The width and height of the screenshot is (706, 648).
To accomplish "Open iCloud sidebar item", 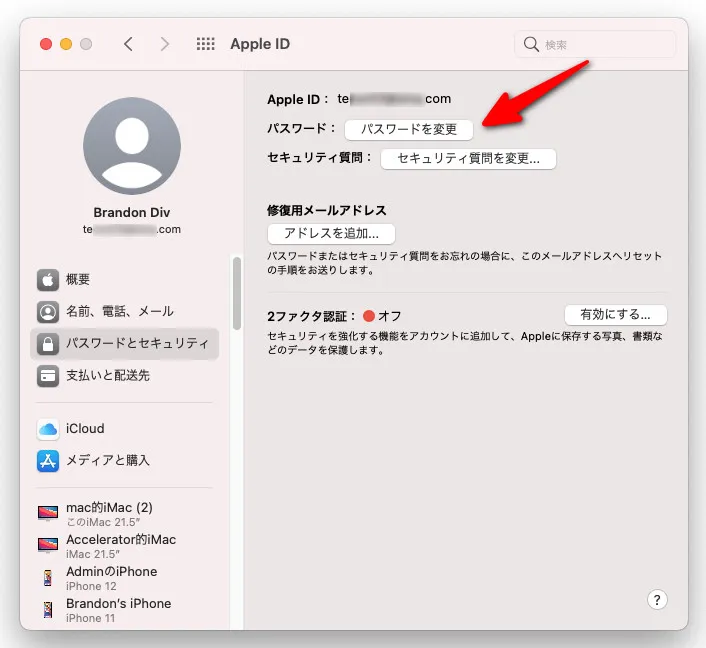I will (x=124, y=429).
